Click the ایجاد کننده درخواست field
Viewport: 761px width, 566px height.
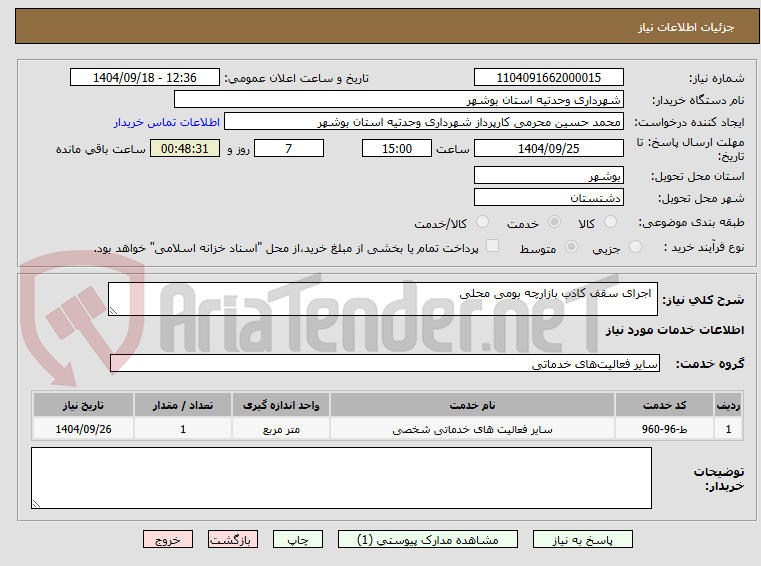click(423, 121)
